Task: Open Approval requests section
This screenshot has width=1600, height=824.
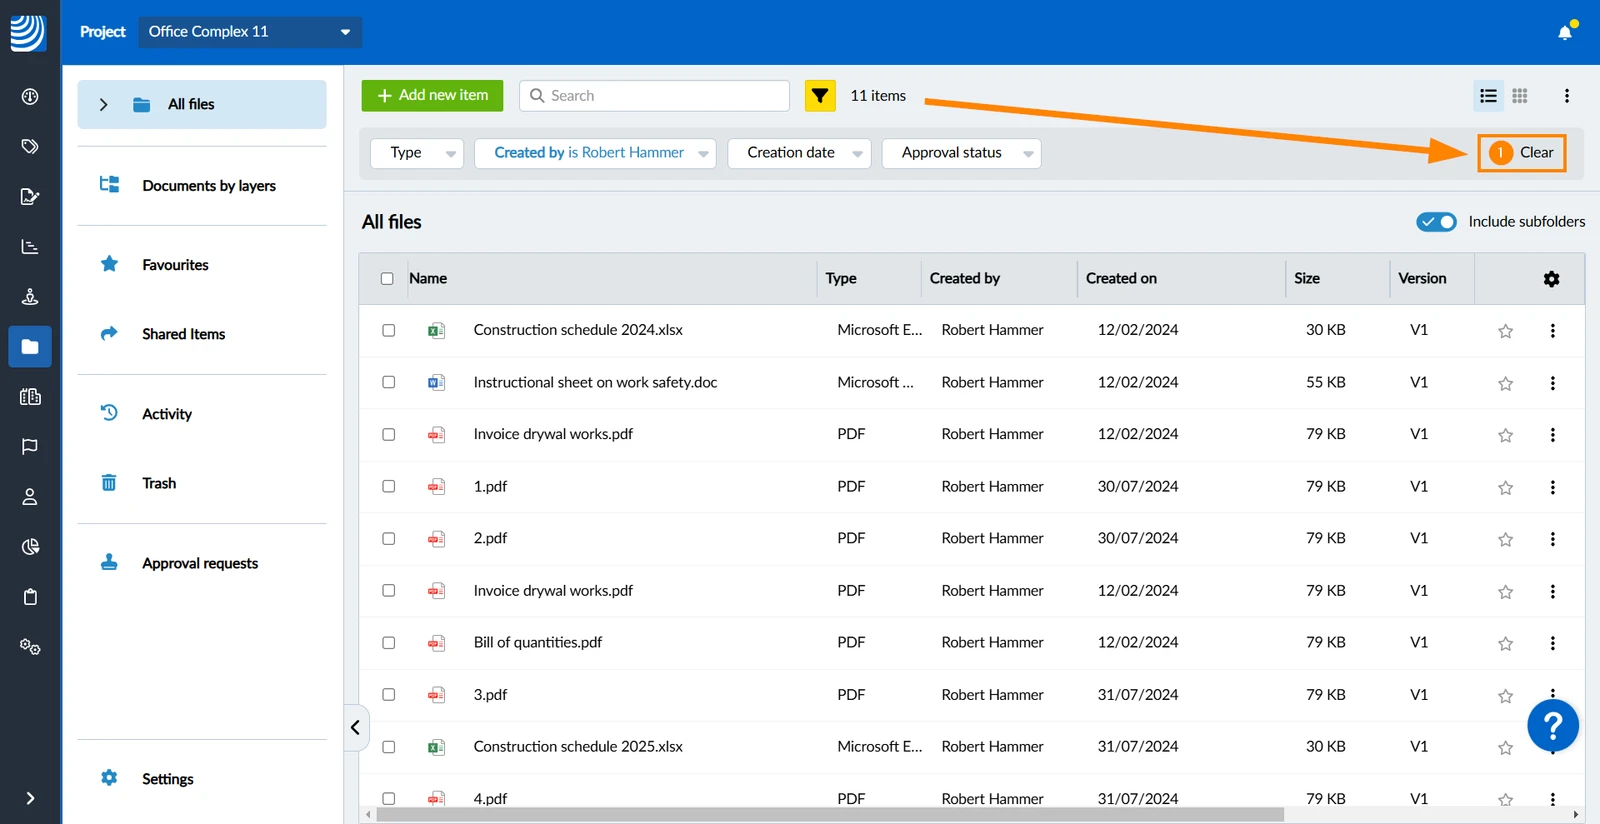Action: pos(202,563)
